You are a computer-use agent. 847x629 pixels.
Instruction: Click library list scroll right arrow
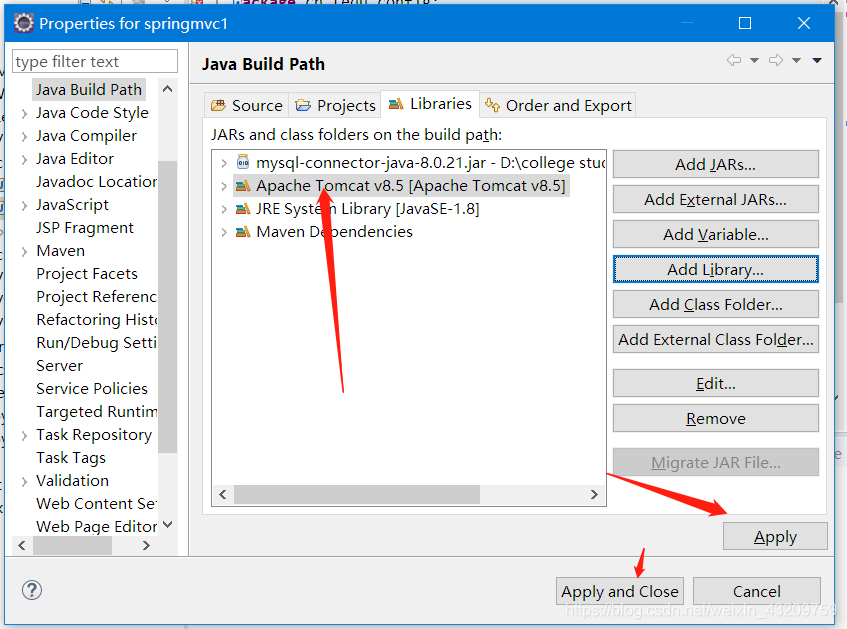coord(594,494)
